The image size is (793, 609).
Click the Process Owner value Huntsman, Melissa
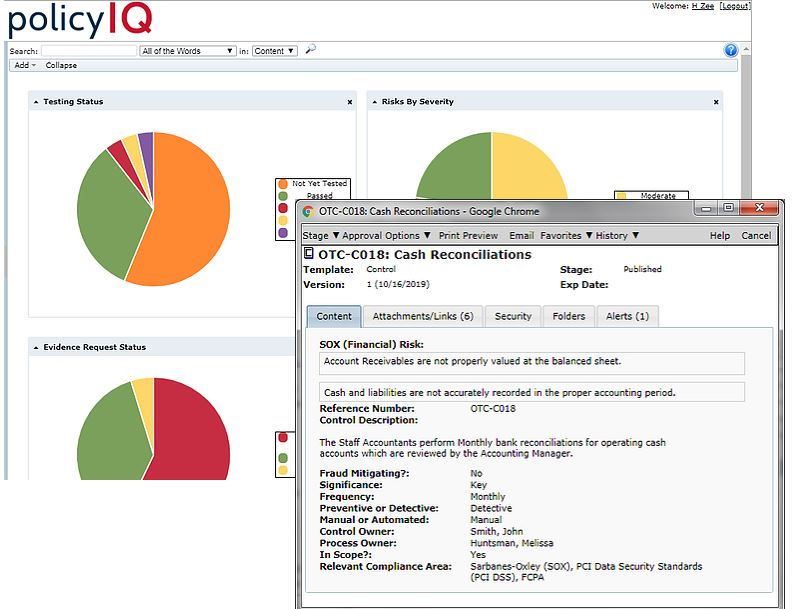coord(512,543)
